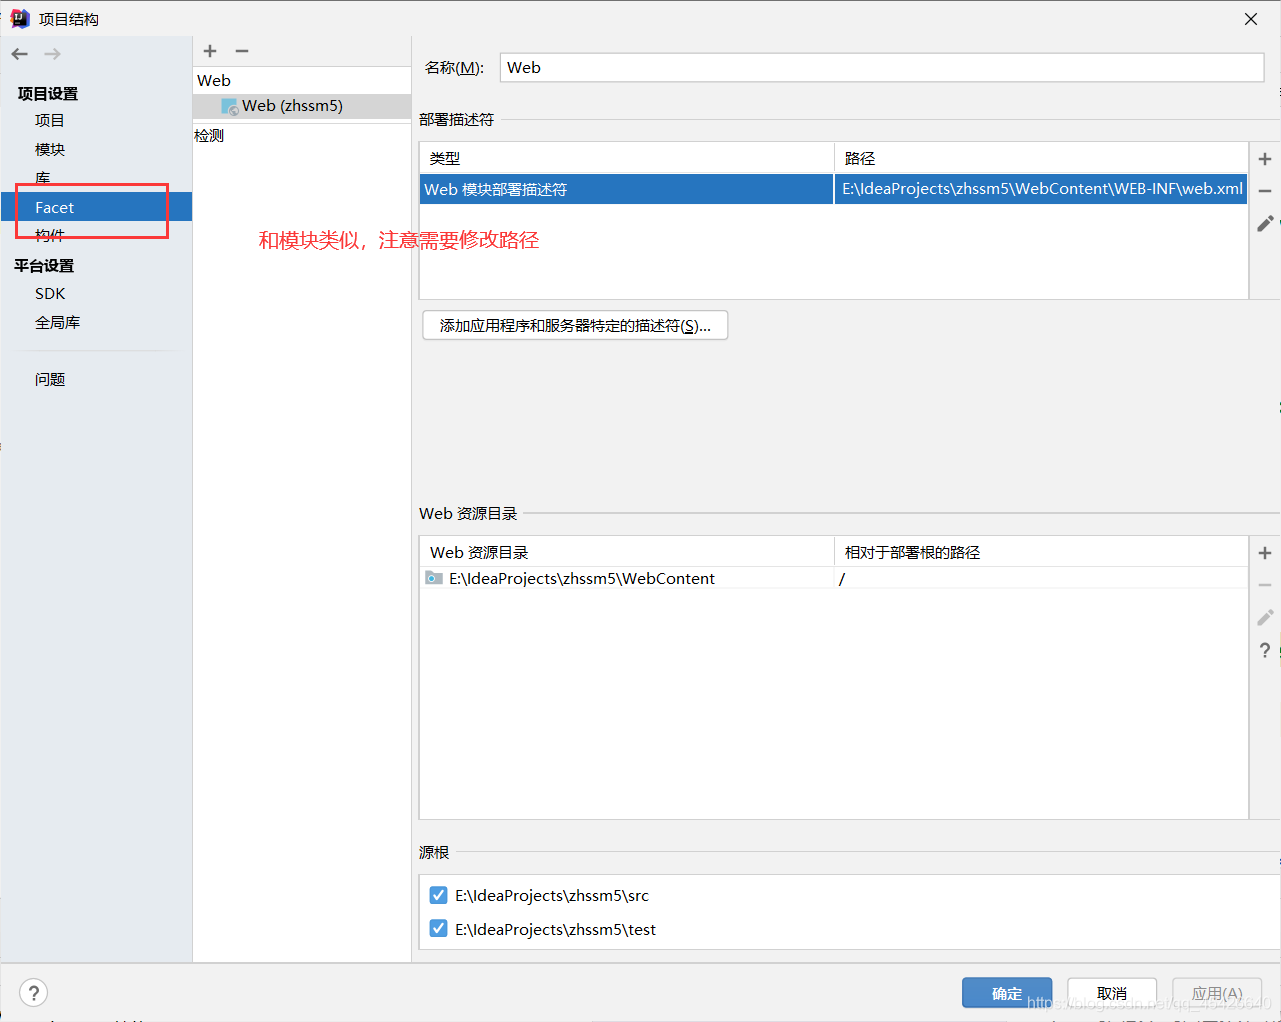1281x1022 pixels.
Task: Click the IntelliJ logo in title bar
Action: click(20, 18)
